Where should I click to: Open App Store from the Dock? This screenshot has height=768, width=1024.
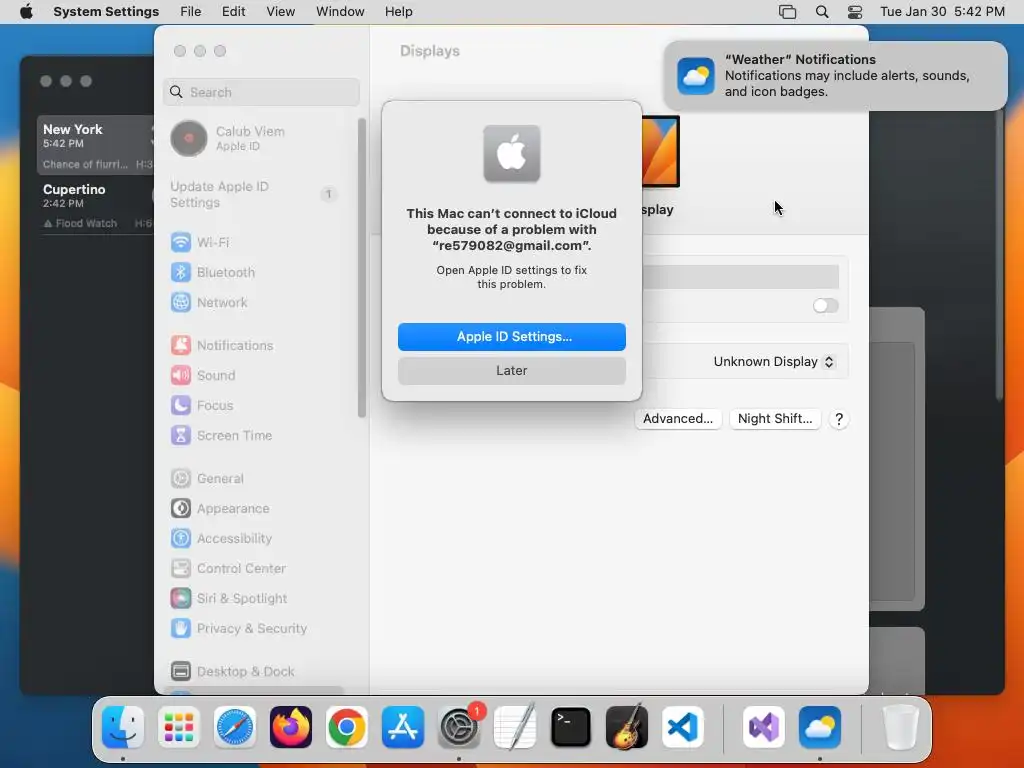click(403, 727)
